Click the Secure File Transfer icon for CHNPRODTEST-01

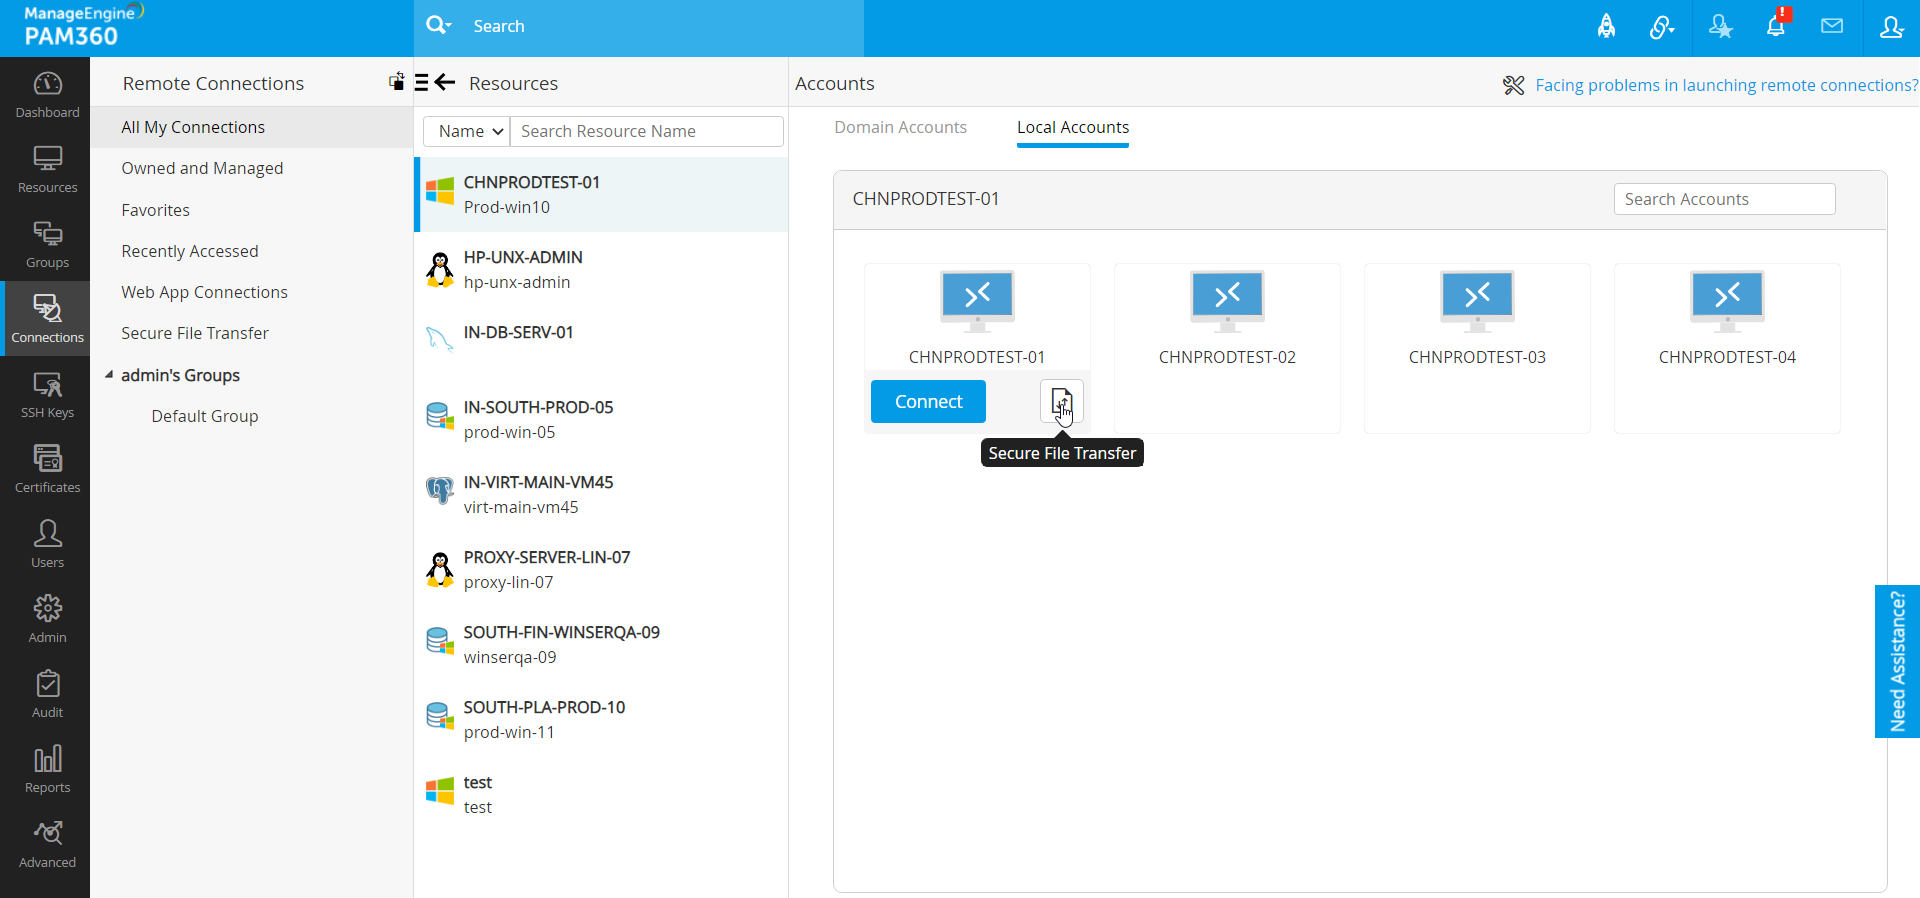[x=1061, y=402]
